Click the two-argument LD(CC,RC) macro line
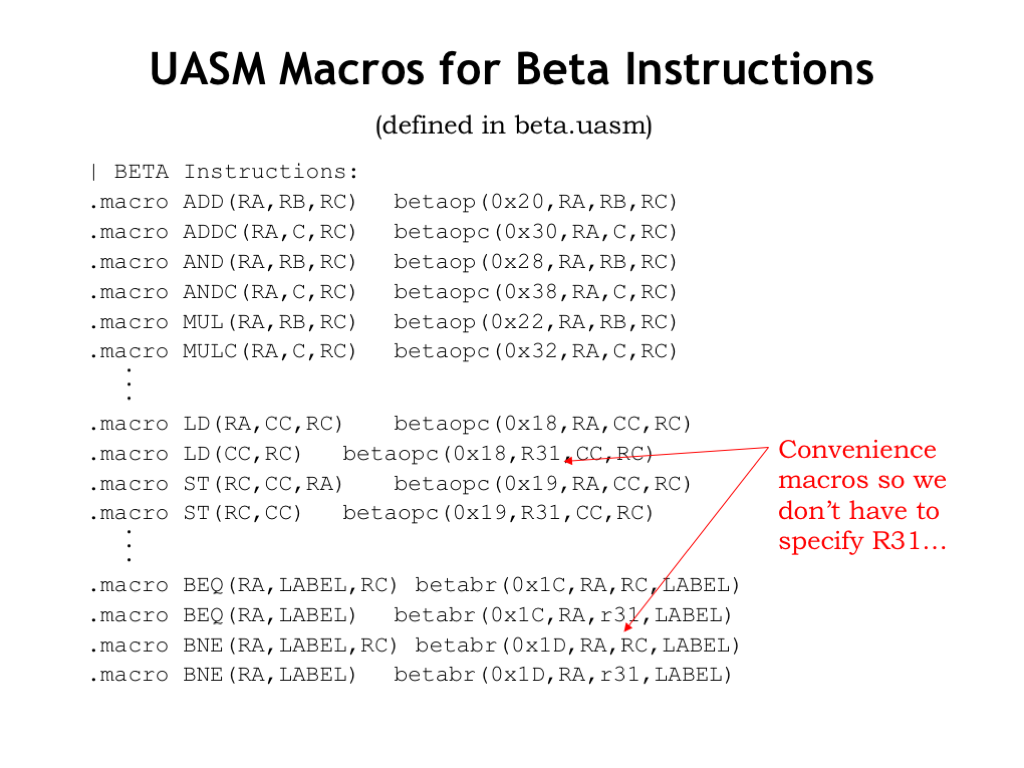The height and width of the screenshot is (768, 1024). tap(371, 454)
